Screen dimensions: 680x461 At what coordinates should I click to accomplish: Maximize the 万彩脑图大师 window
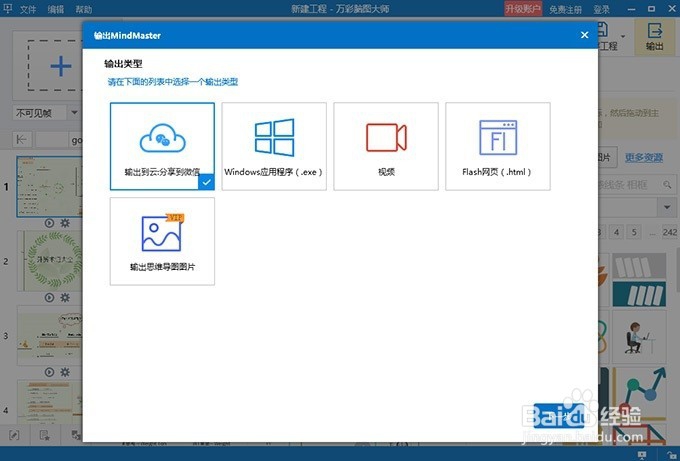[651, 9]
